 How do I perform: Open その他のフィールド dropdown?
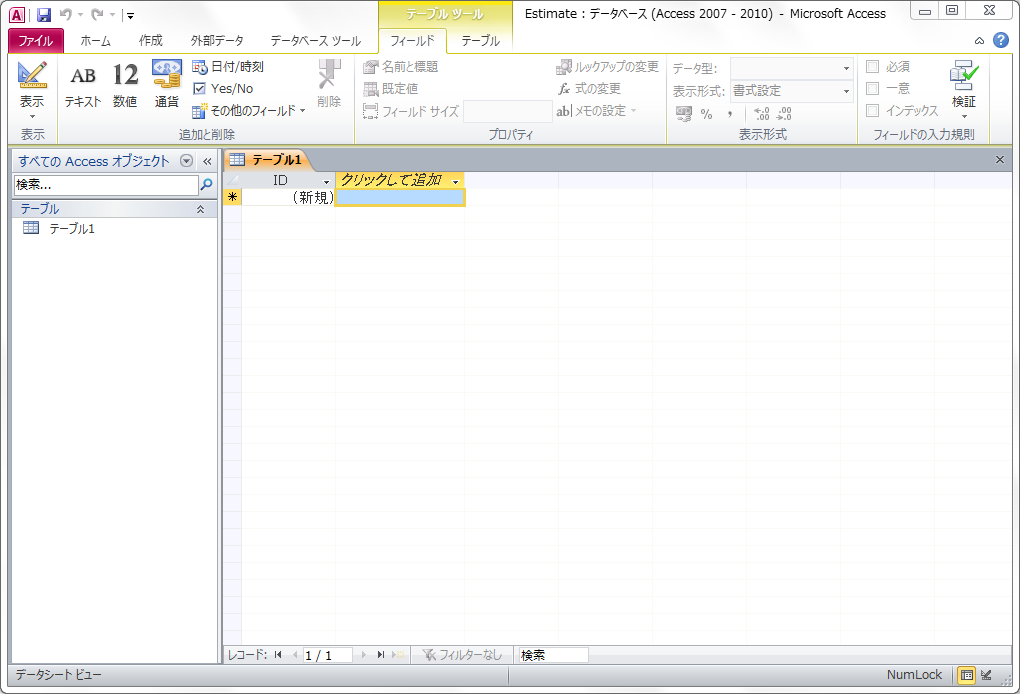(x=249, y=111)
